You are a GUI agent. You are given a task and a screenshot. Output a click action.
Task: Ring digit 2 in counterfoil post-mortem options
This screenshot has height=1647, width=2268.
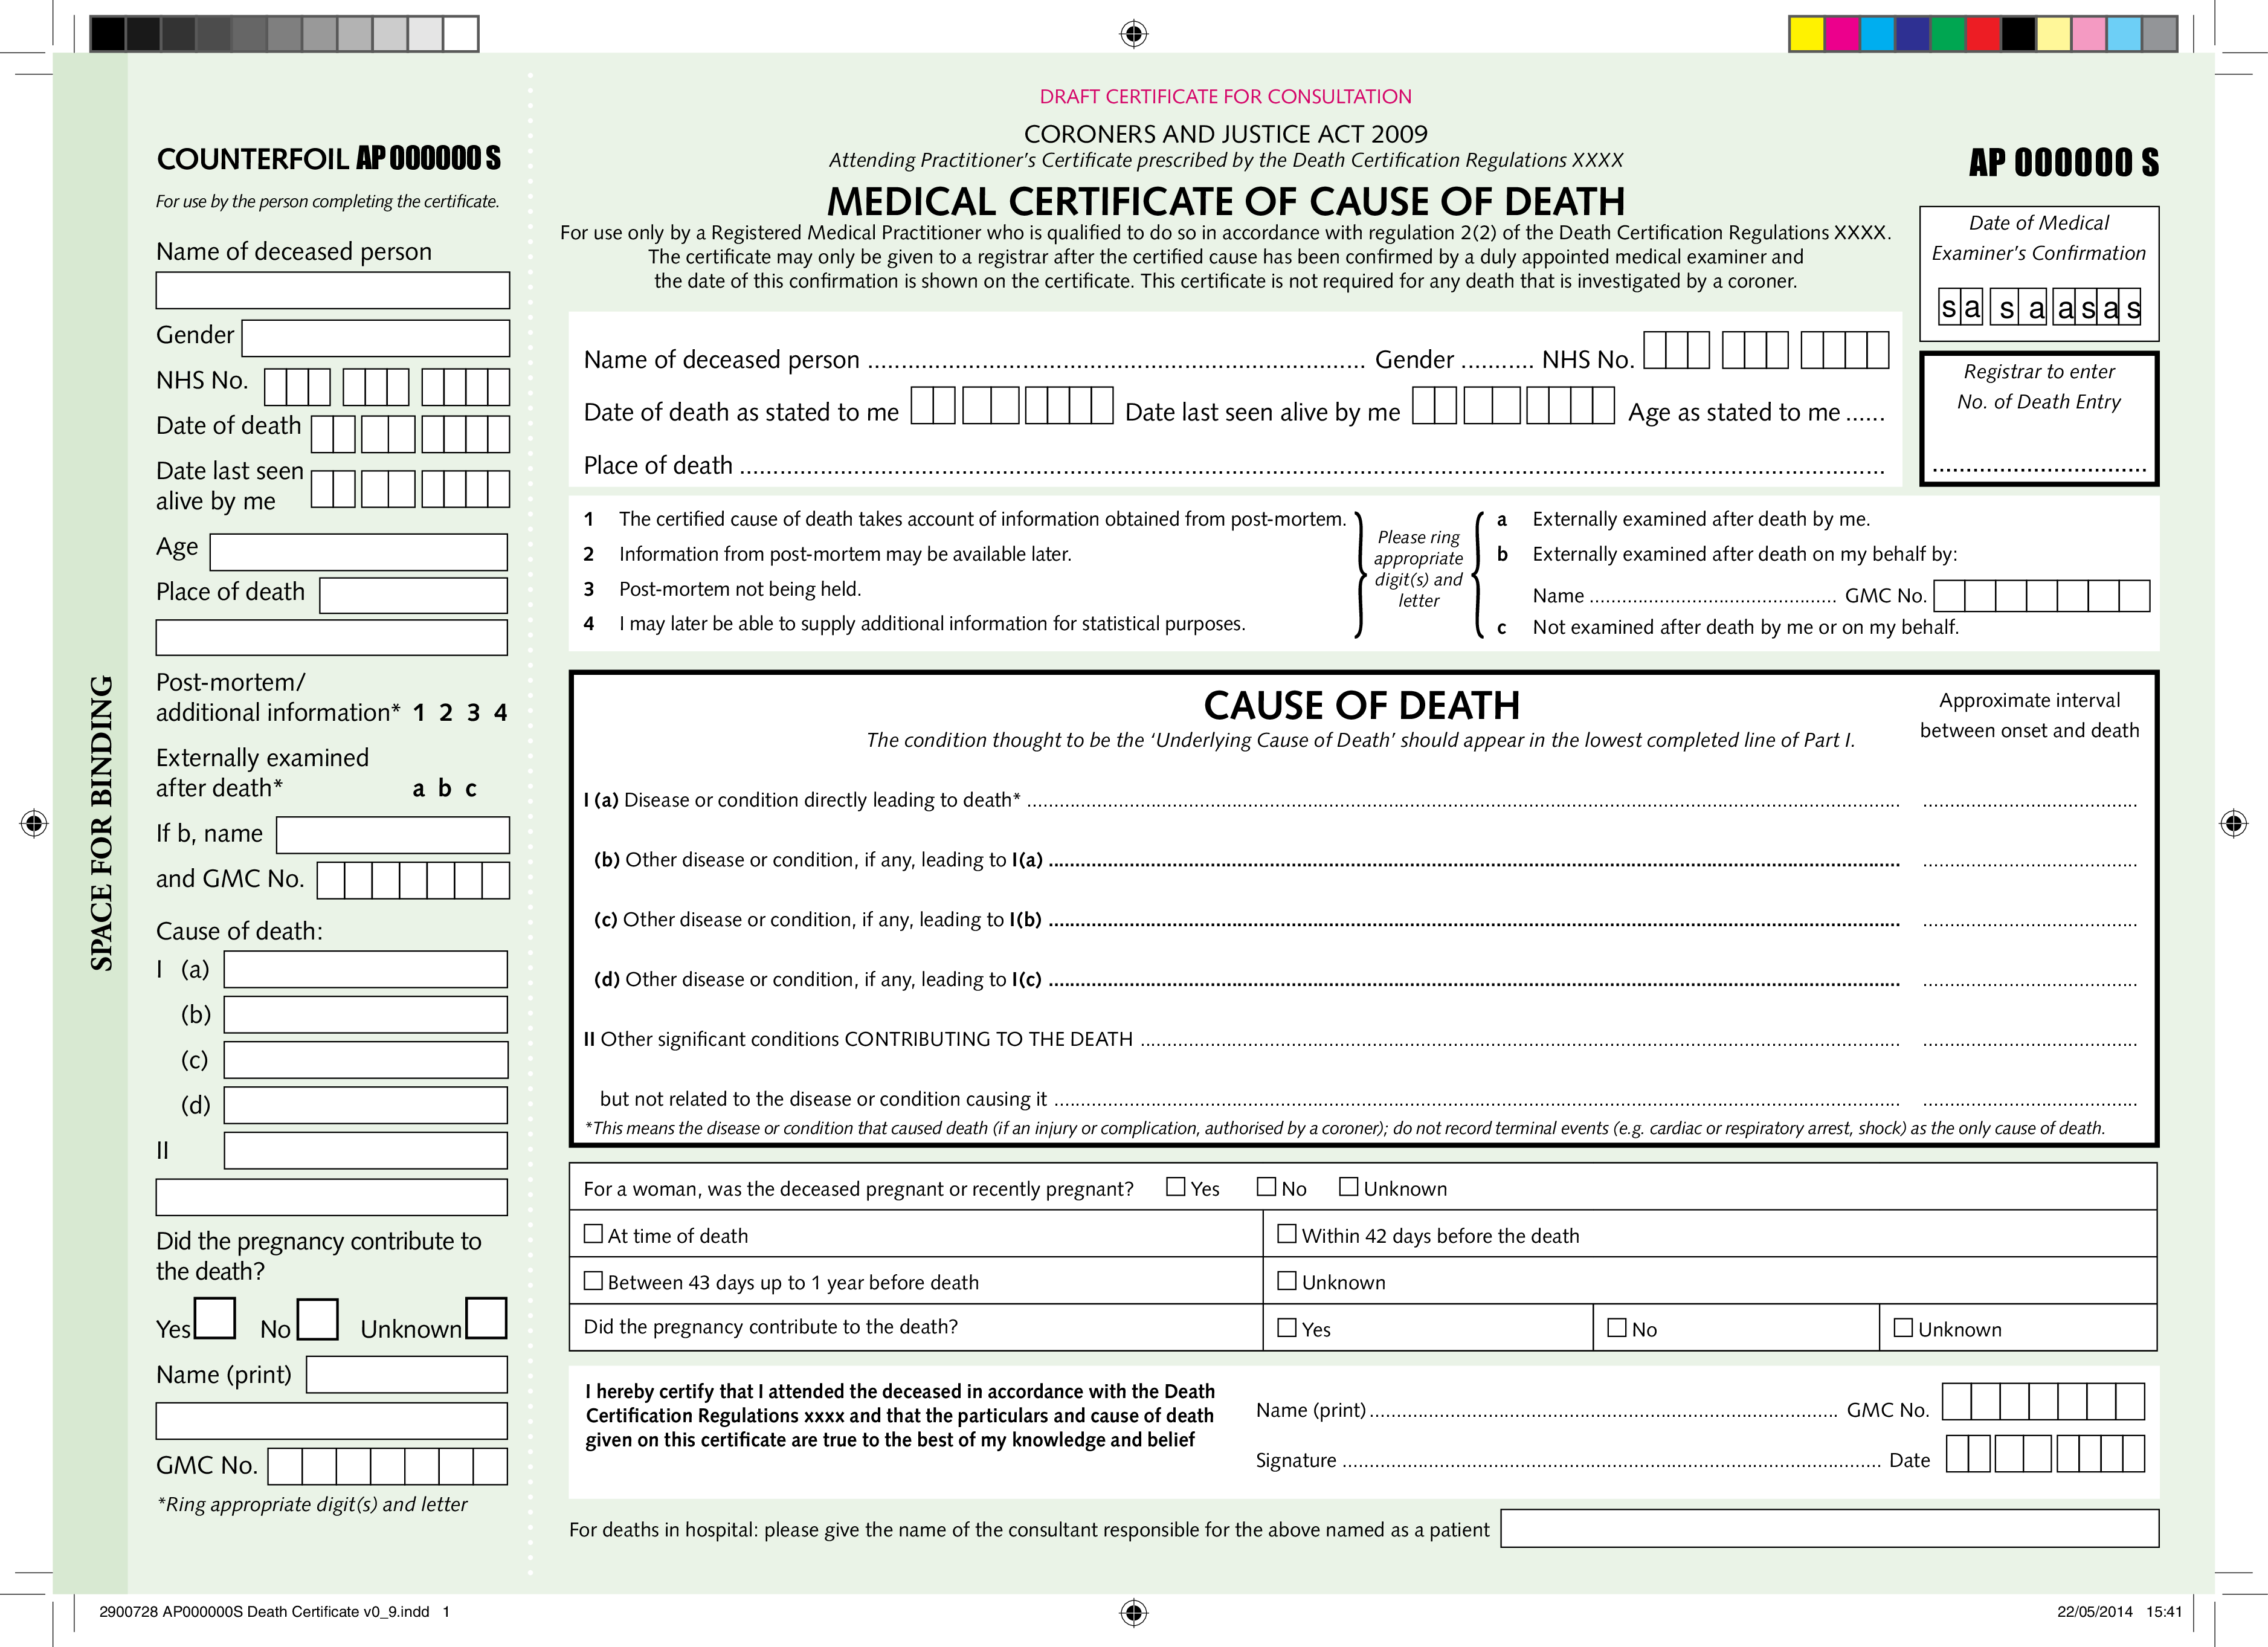coord(446,712)
